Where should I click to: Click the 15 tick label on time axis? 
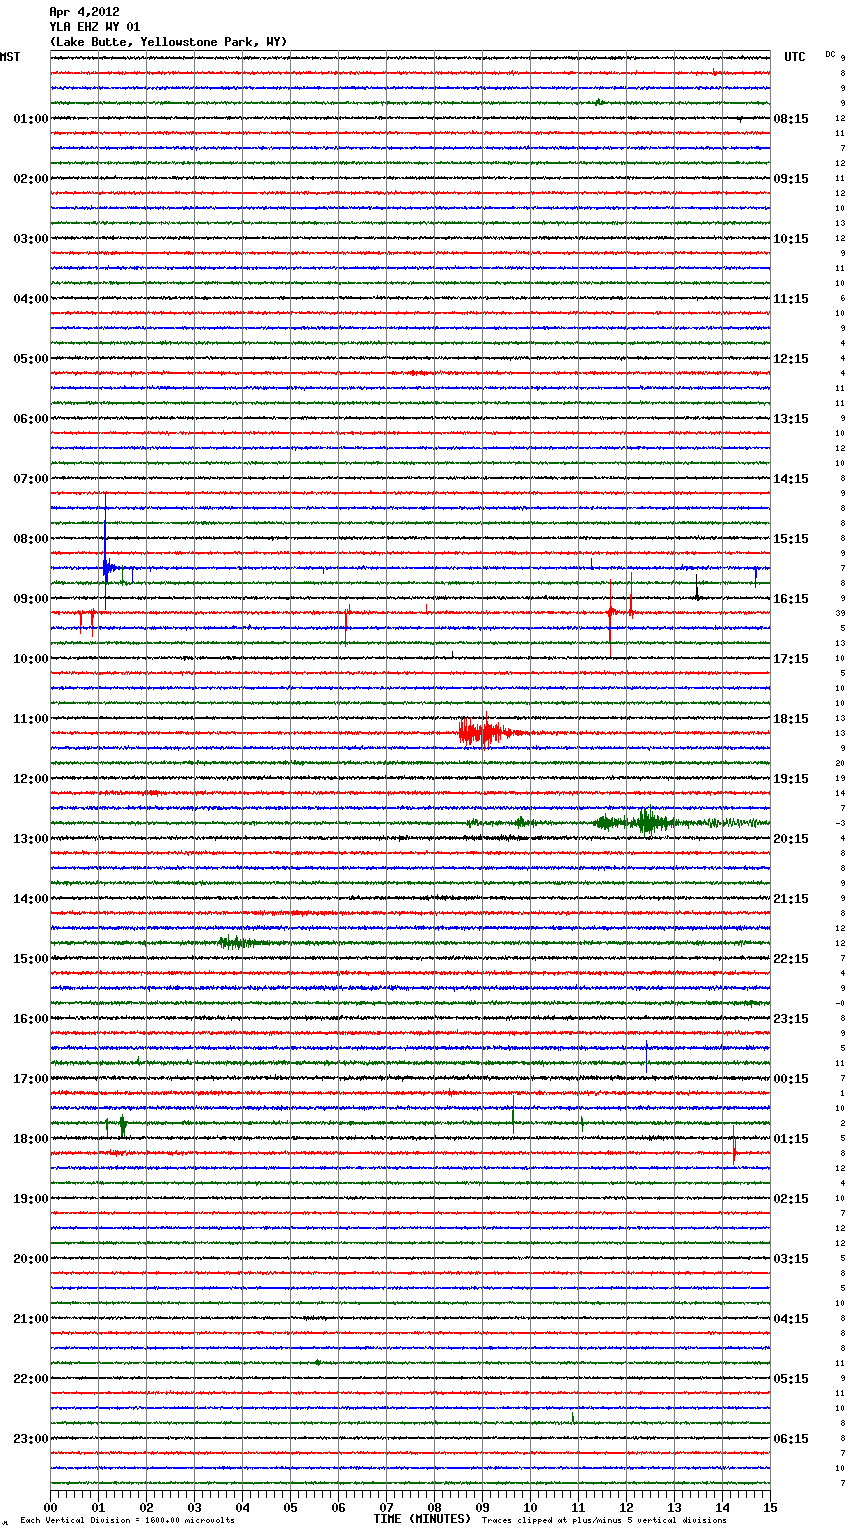[769, 1507]
